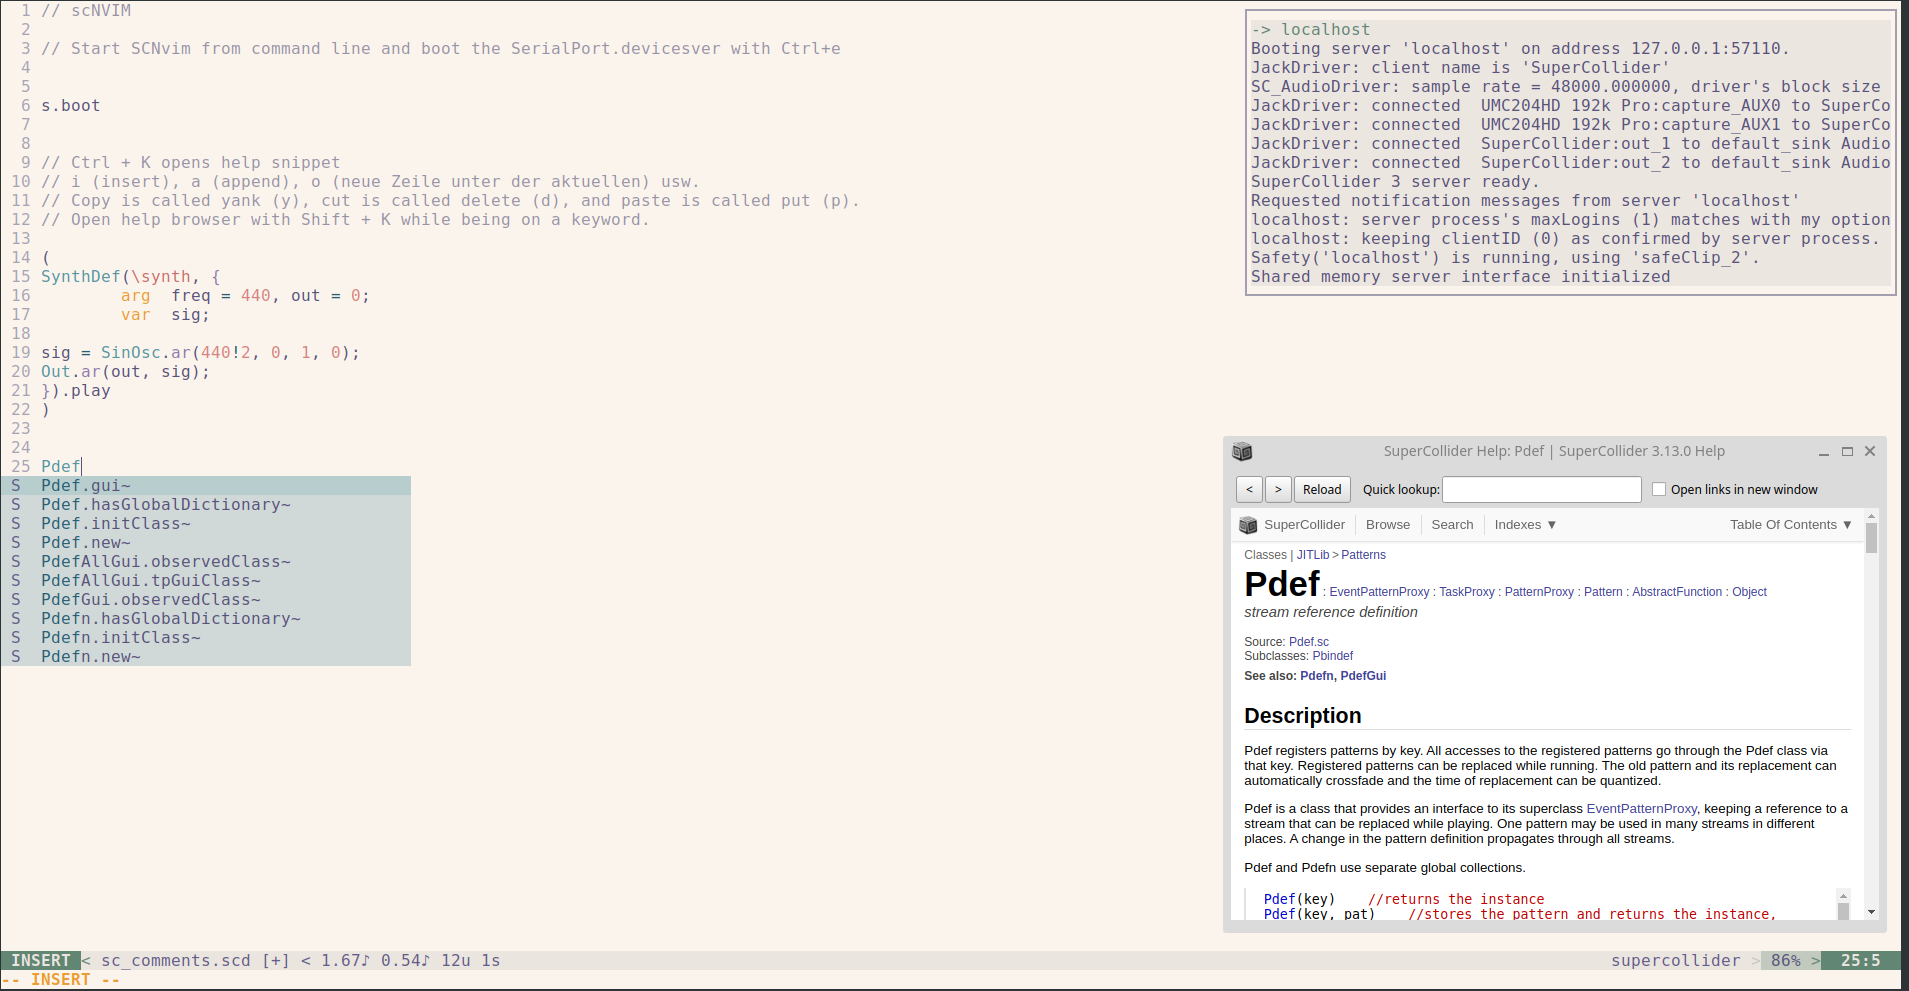
Task: Select Pdefn.hasGlobalDictionary~ completion entry
Action: [x=206, y=619]
